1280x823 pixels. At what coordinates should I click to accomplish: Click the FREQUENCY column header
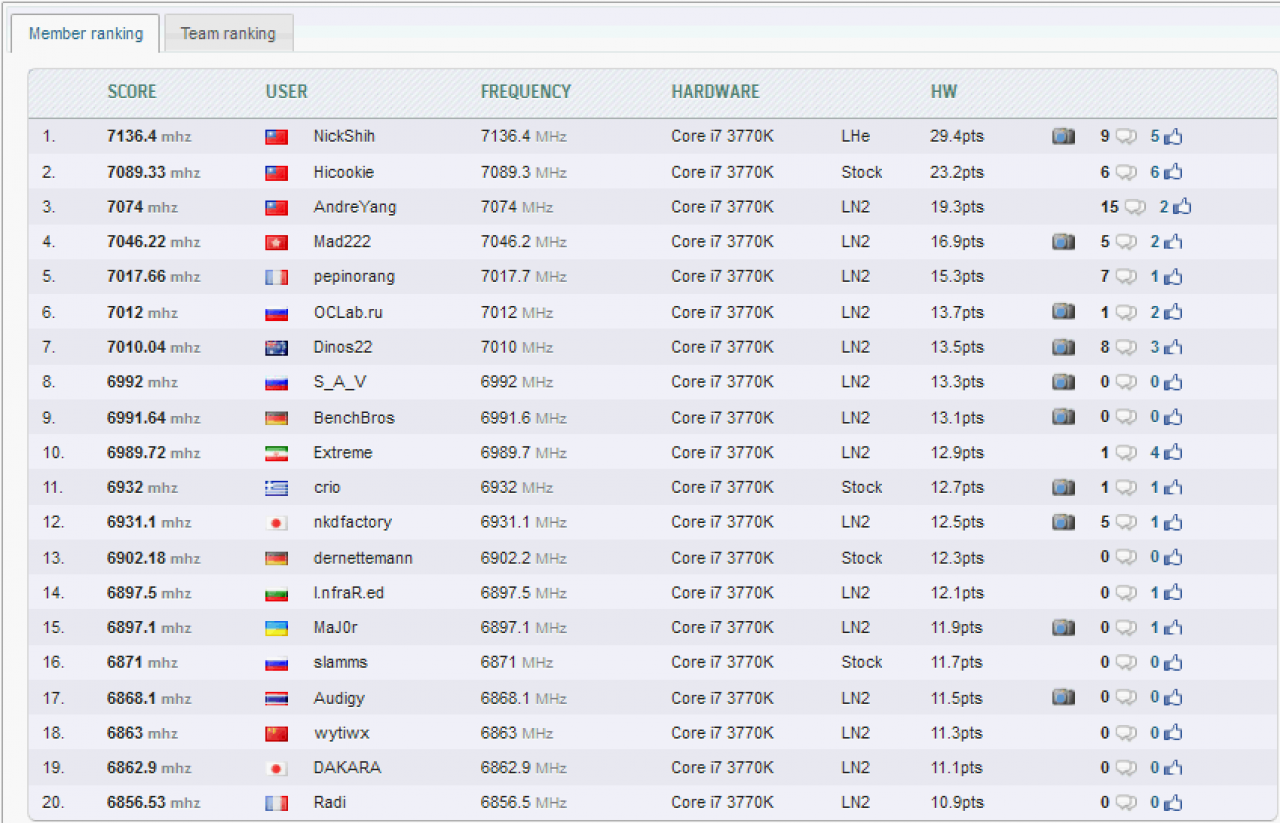(526, 91)
